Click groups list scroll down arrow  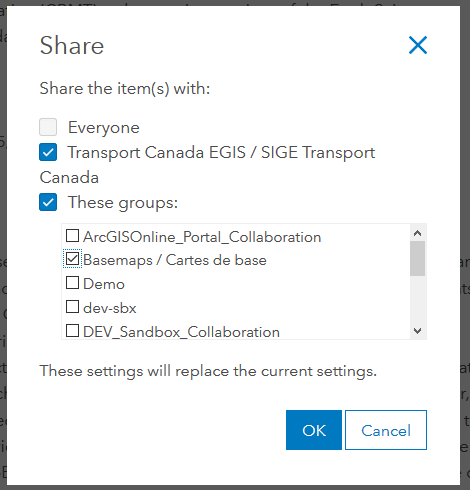(x=418, y=331)
